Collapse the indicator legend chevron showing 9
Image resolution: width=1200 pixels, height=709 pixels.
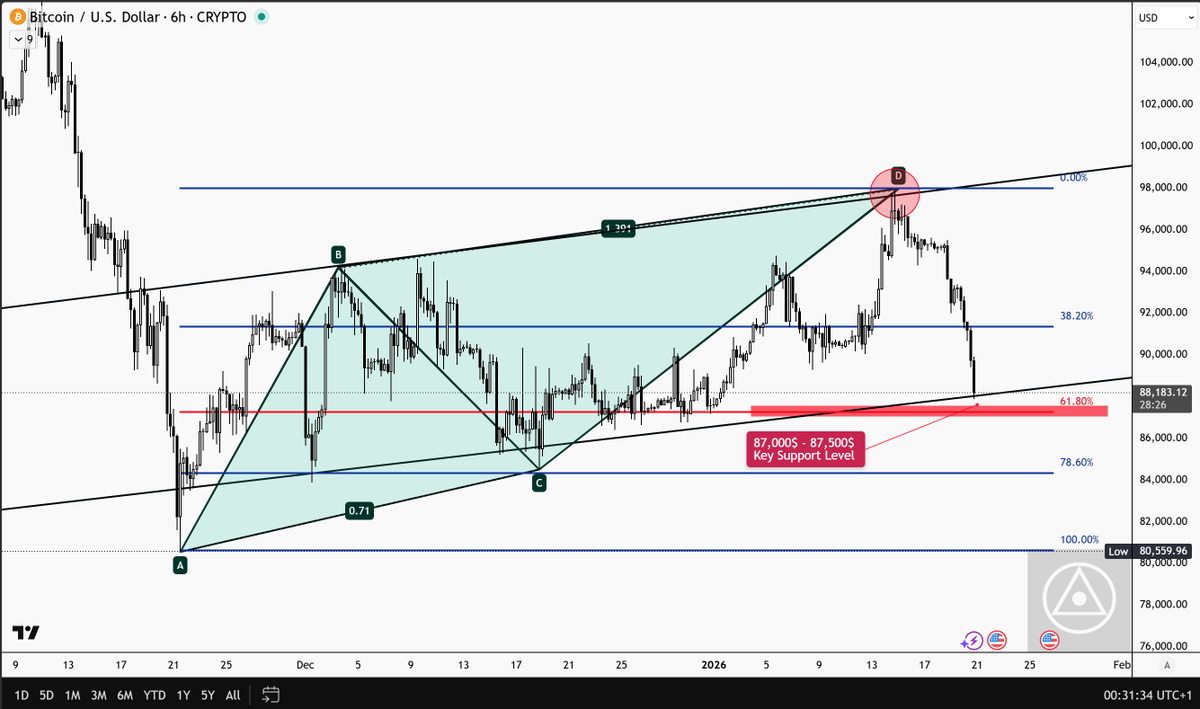pos(22,39)
